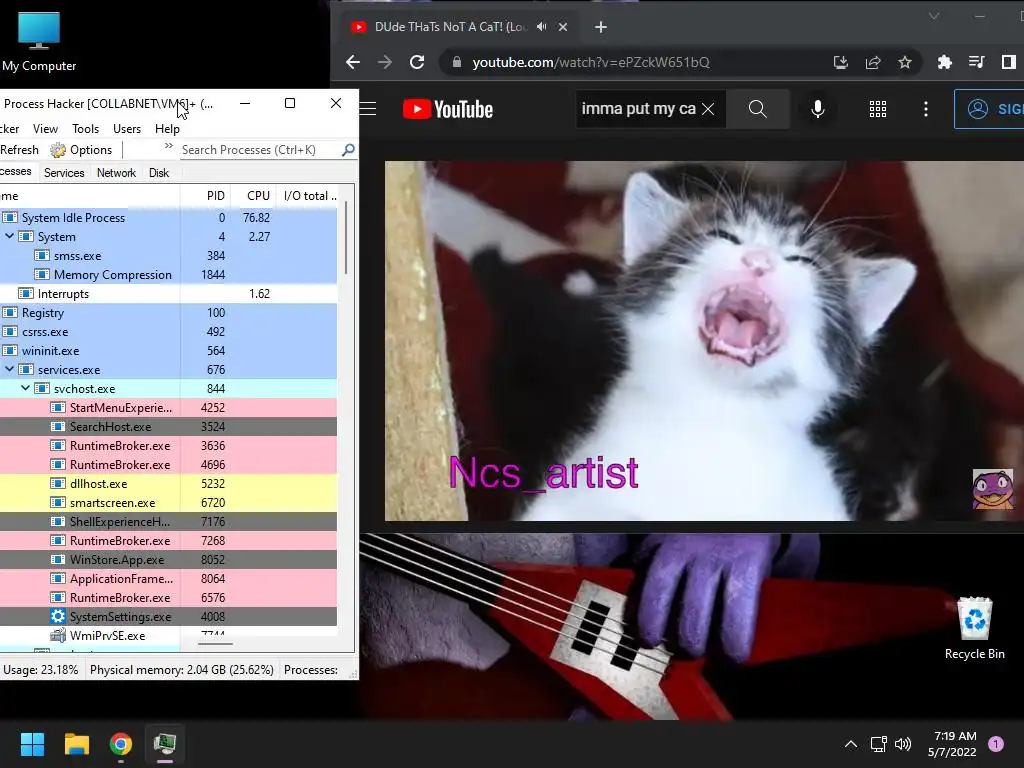This screenshot has height=768, width=1024.
Task: Search YouTube with voice microphone
Action: (x=817, y=109)
